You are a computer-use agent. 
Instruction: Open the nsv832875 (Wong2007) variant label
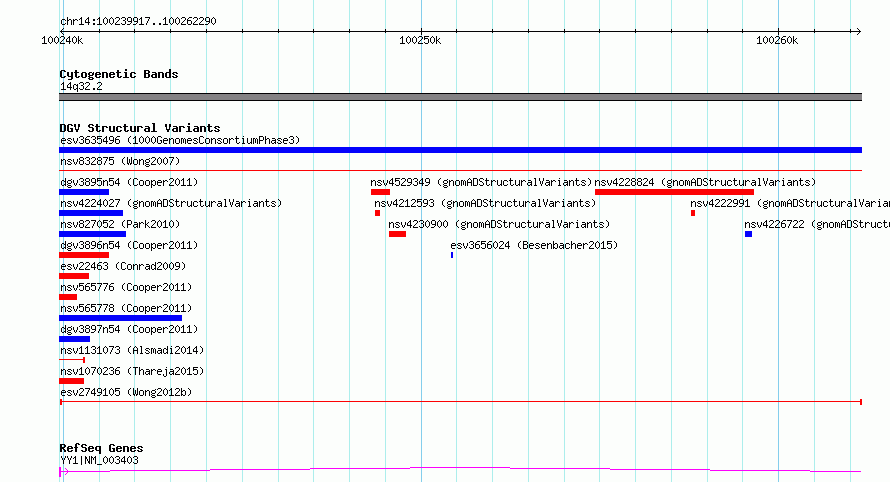tap(120, 161)
